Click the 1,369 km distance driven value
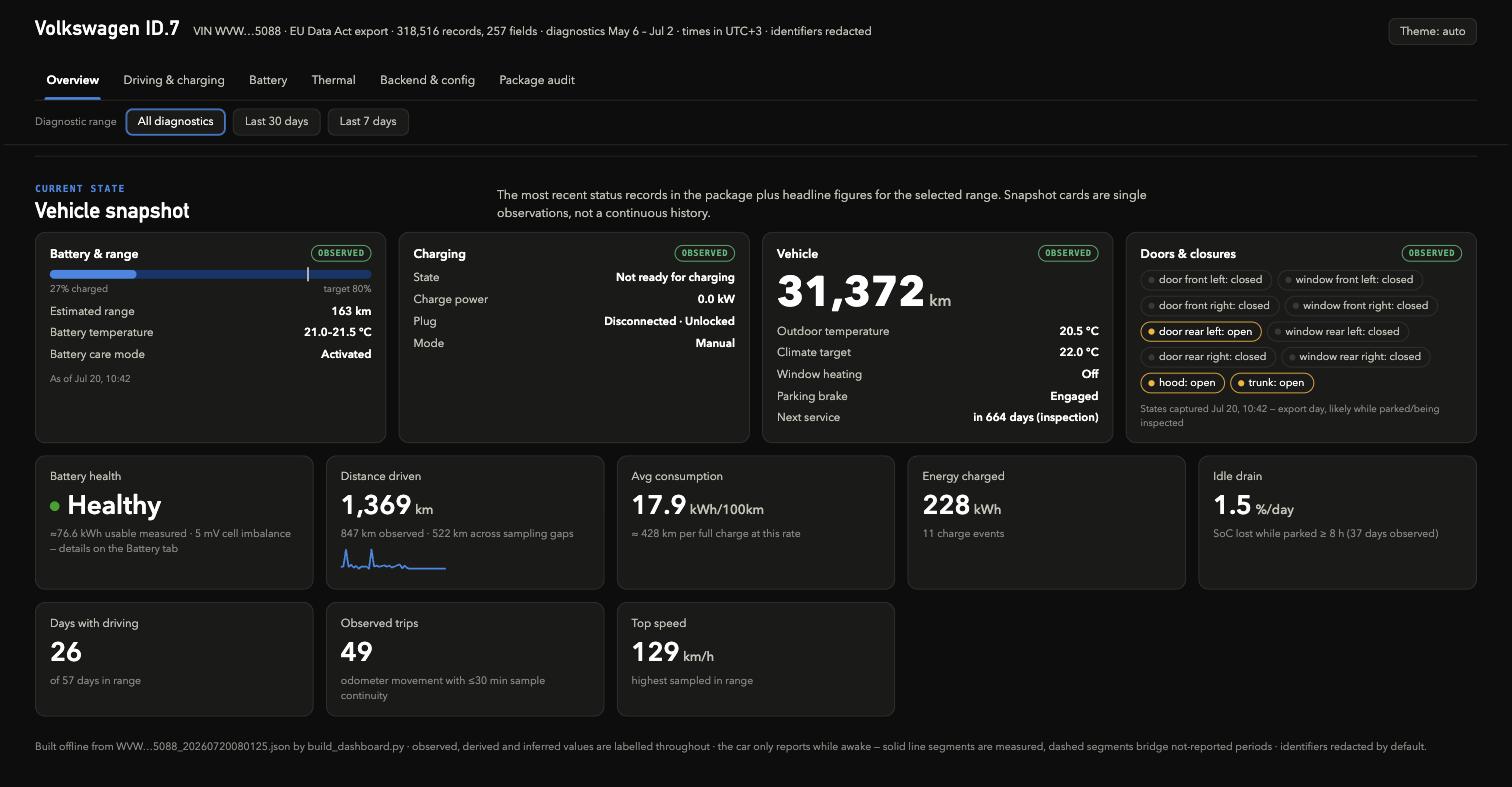1512x787 pixels. click(x=387, y=506)
